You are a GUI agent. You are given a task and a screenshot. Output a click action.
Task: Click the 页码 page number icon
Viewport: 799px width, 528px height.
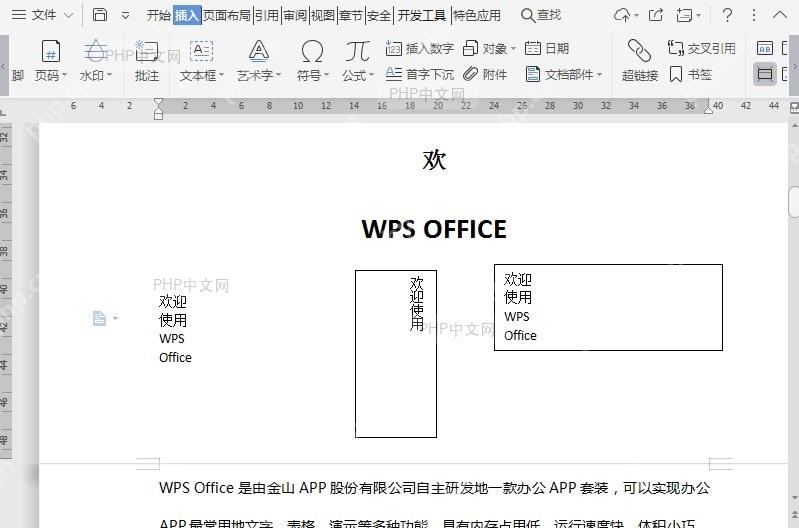pyautogui.click(x=50, y=51)
